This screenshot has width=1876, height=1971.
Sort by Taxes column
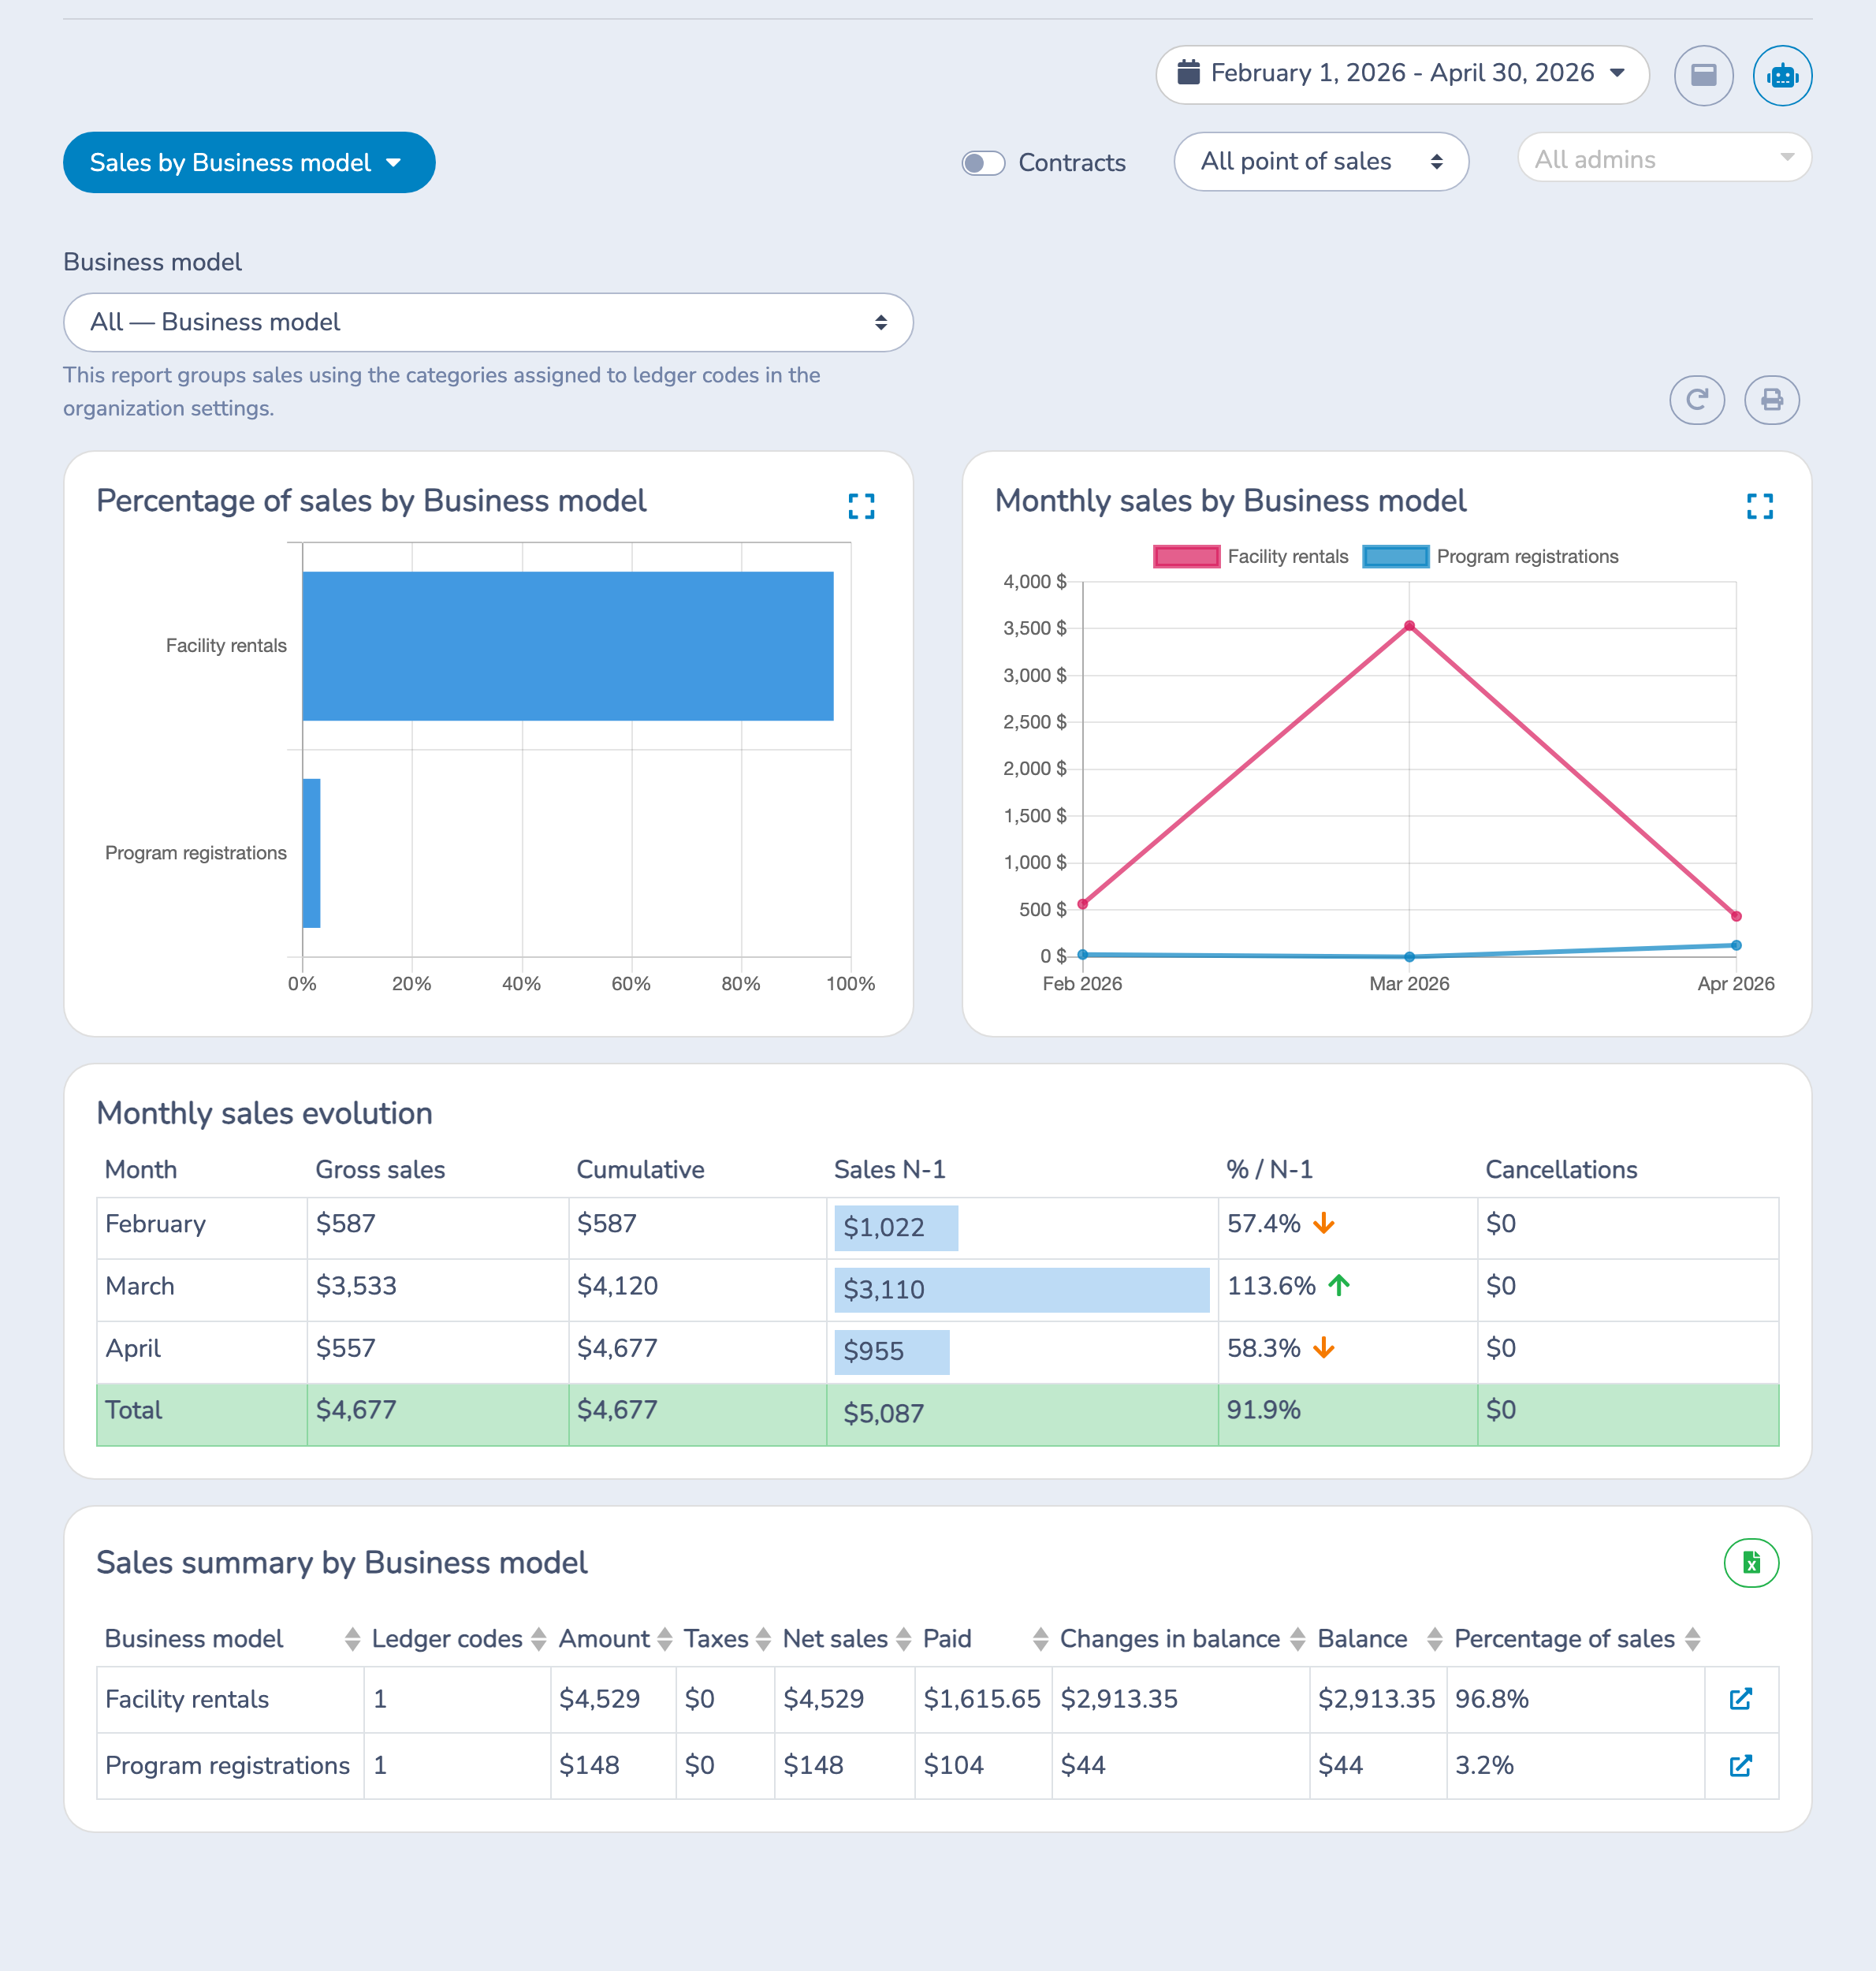(x=763, y=1638)
